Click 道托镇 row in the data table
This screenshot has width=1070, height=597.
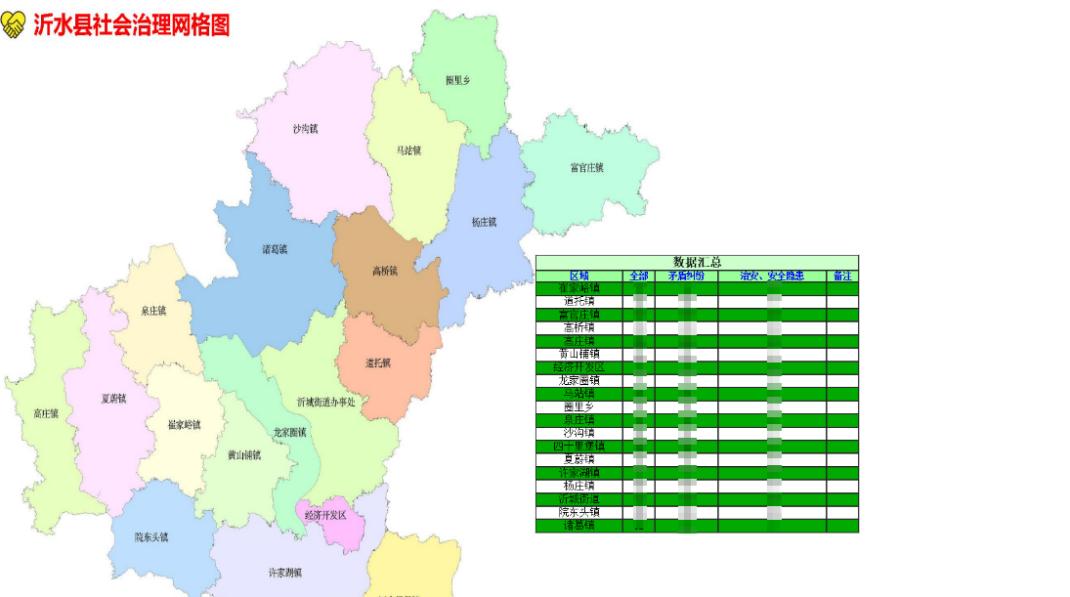pos(697,301)
